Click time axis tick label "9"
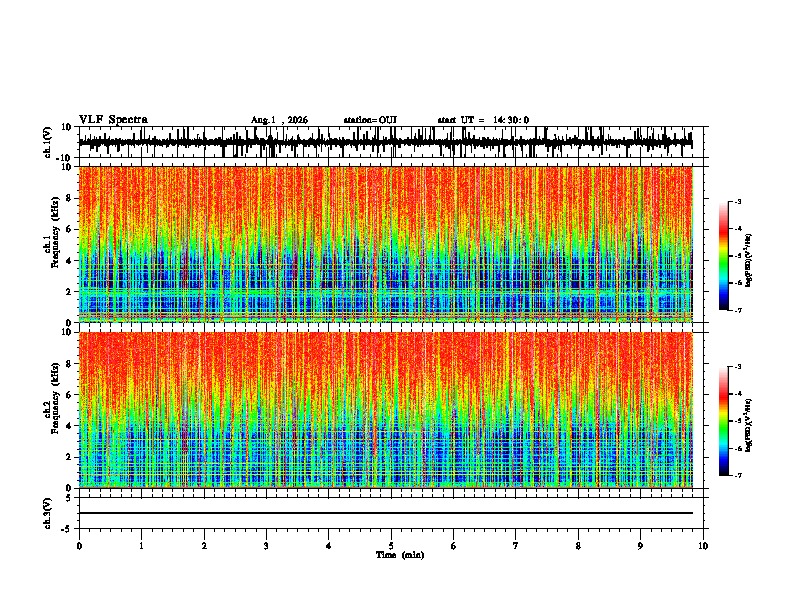Image resolution: width=792 pixels, height=612 pixels. point(640,546)
